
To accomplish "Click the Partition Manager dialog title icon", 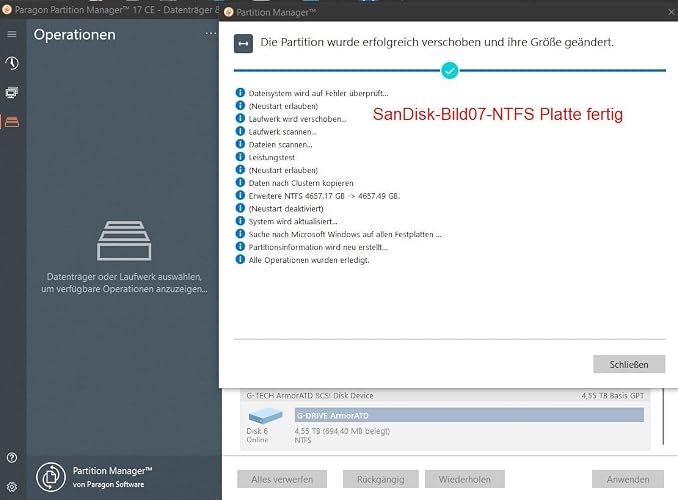I will tap(229, 12).
